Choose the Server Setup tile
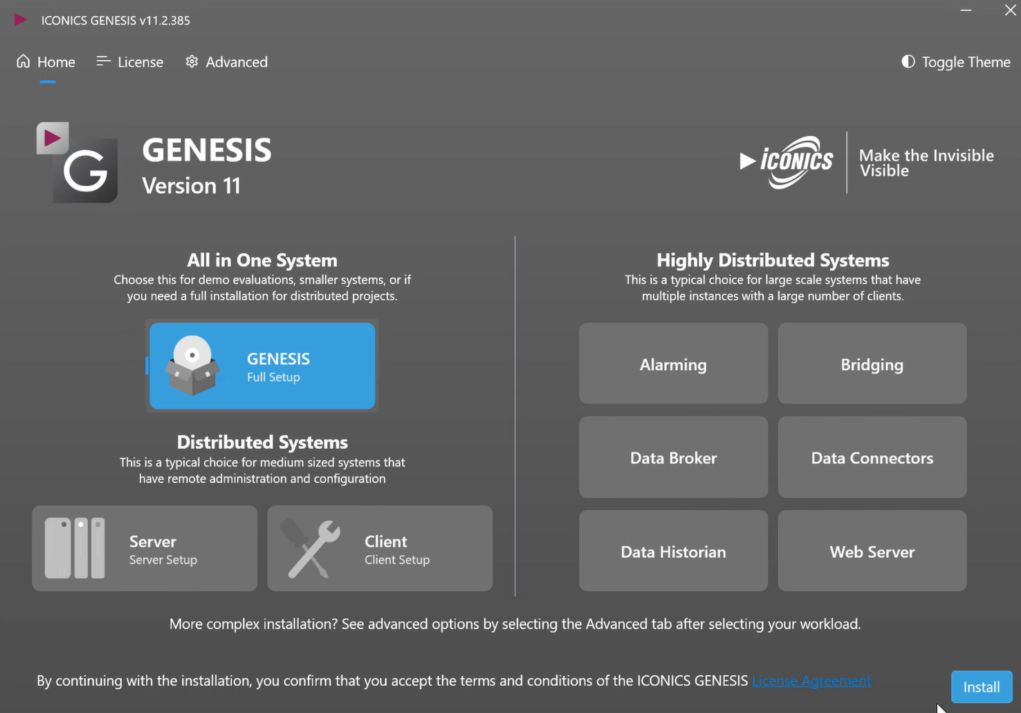1021x713 pixels. pos(145,548)
